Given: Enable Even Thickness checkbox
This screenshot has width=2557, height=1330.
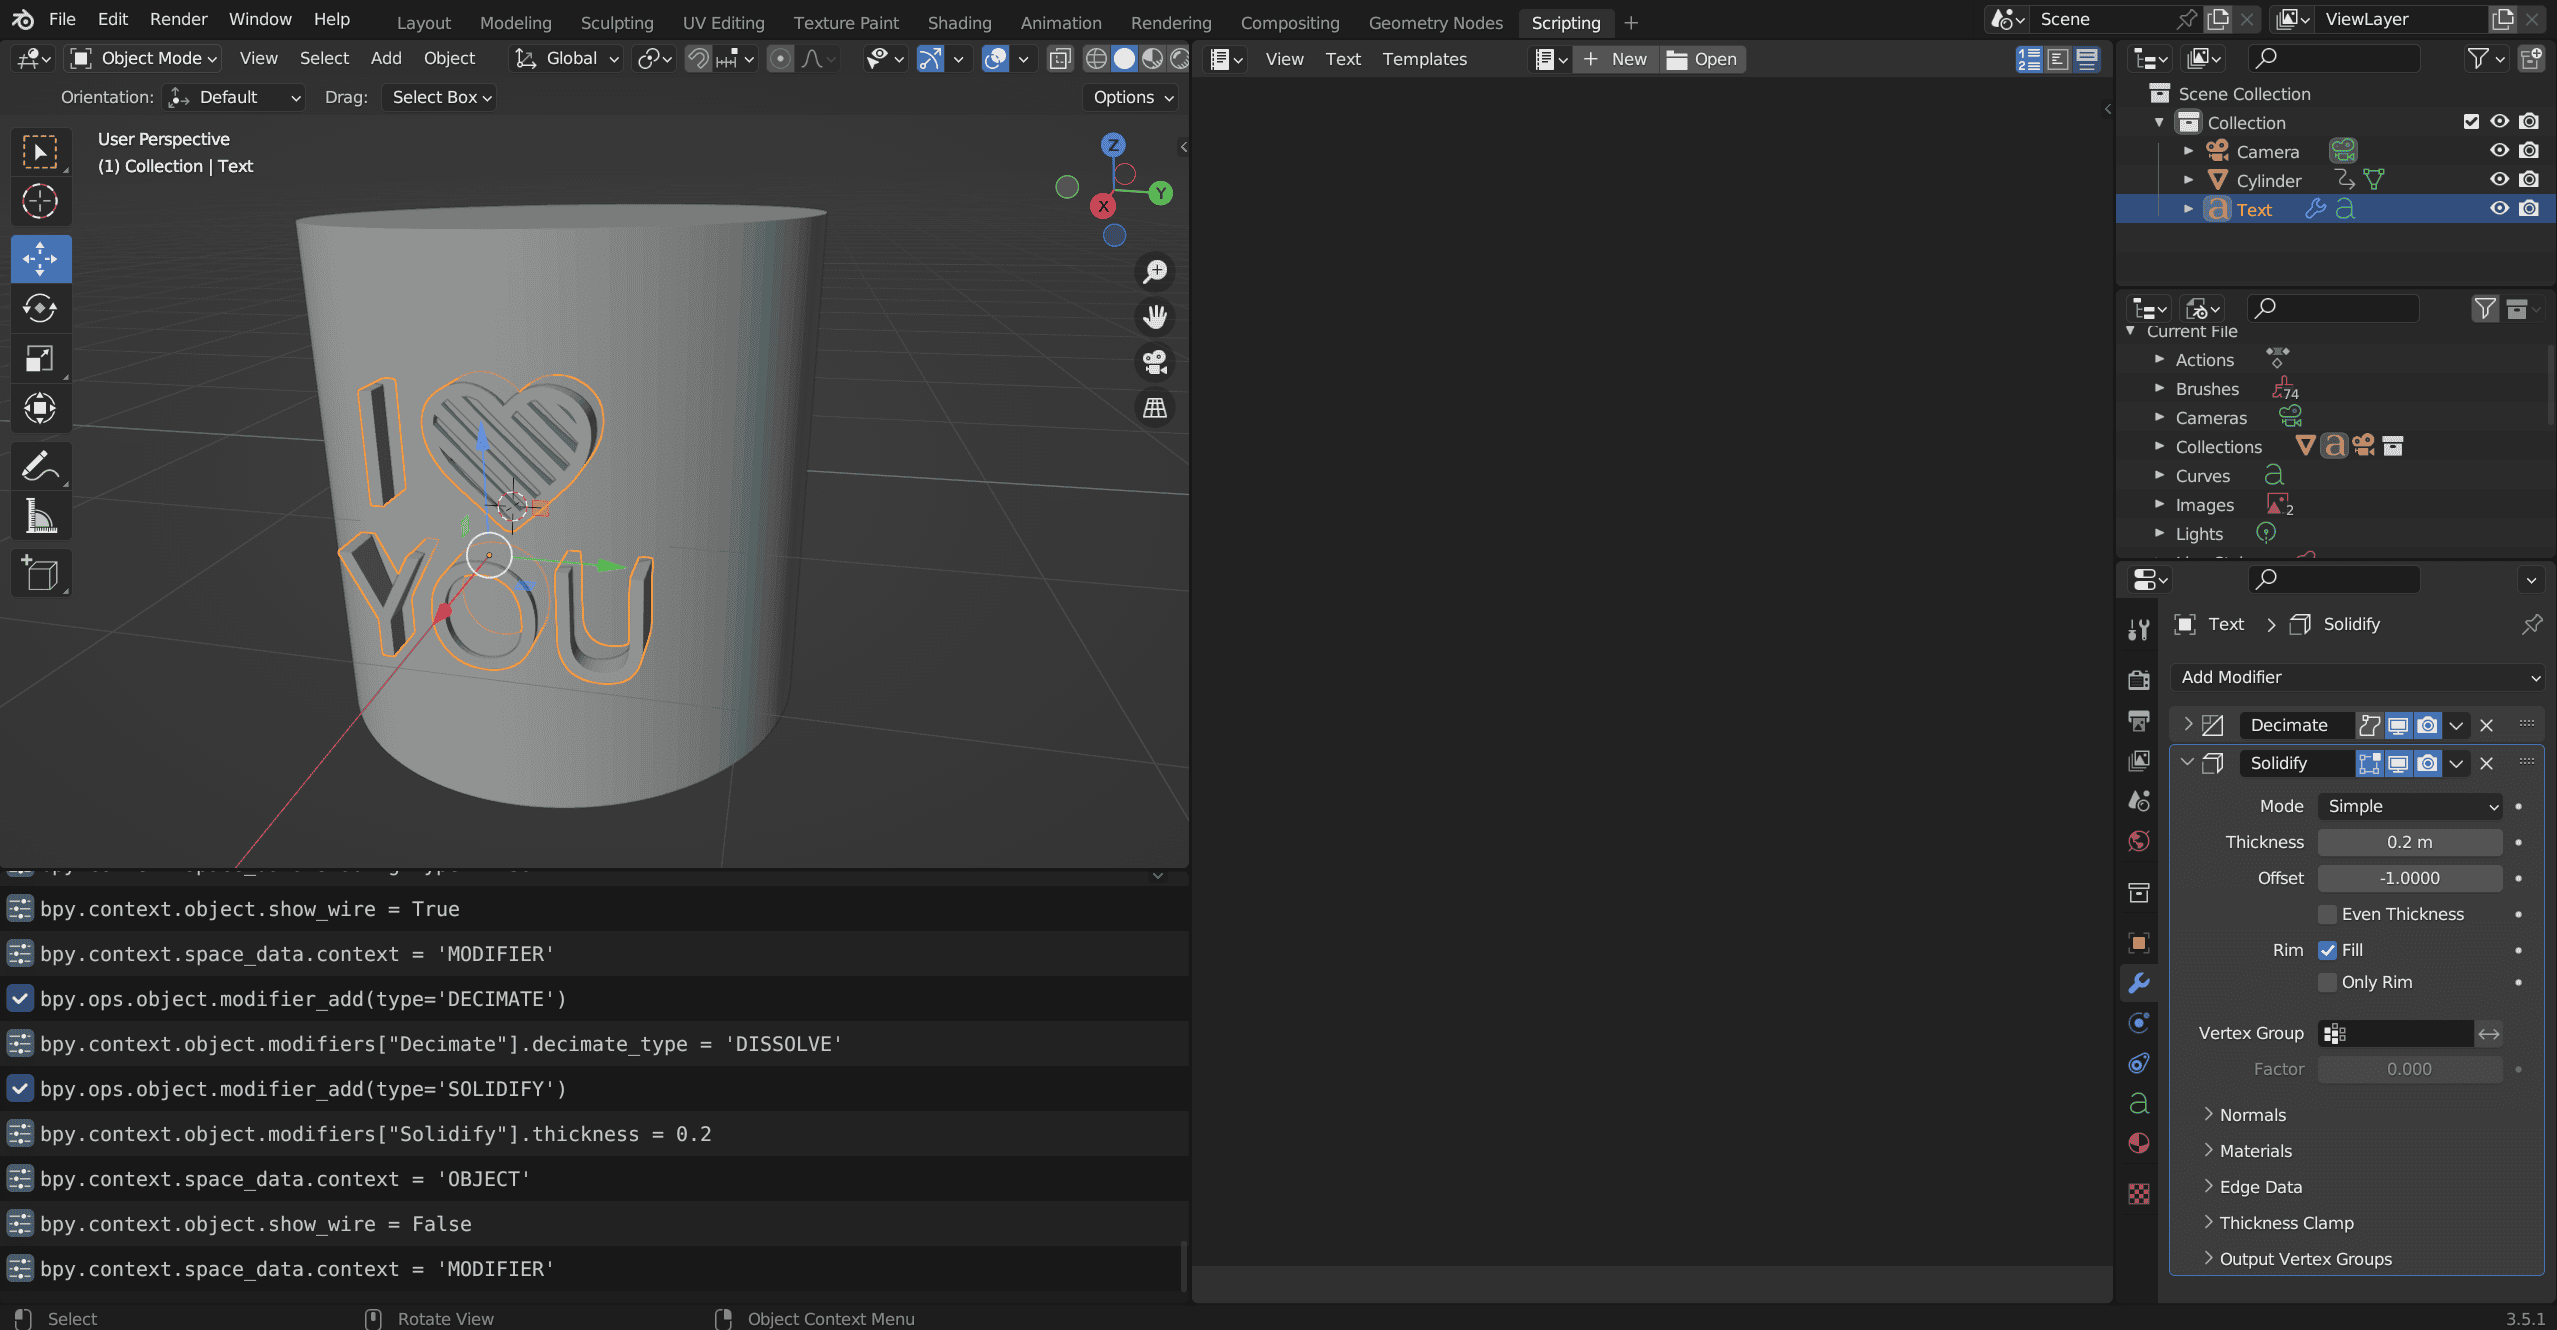Looking at the screenshot, I should point(2327,914).
